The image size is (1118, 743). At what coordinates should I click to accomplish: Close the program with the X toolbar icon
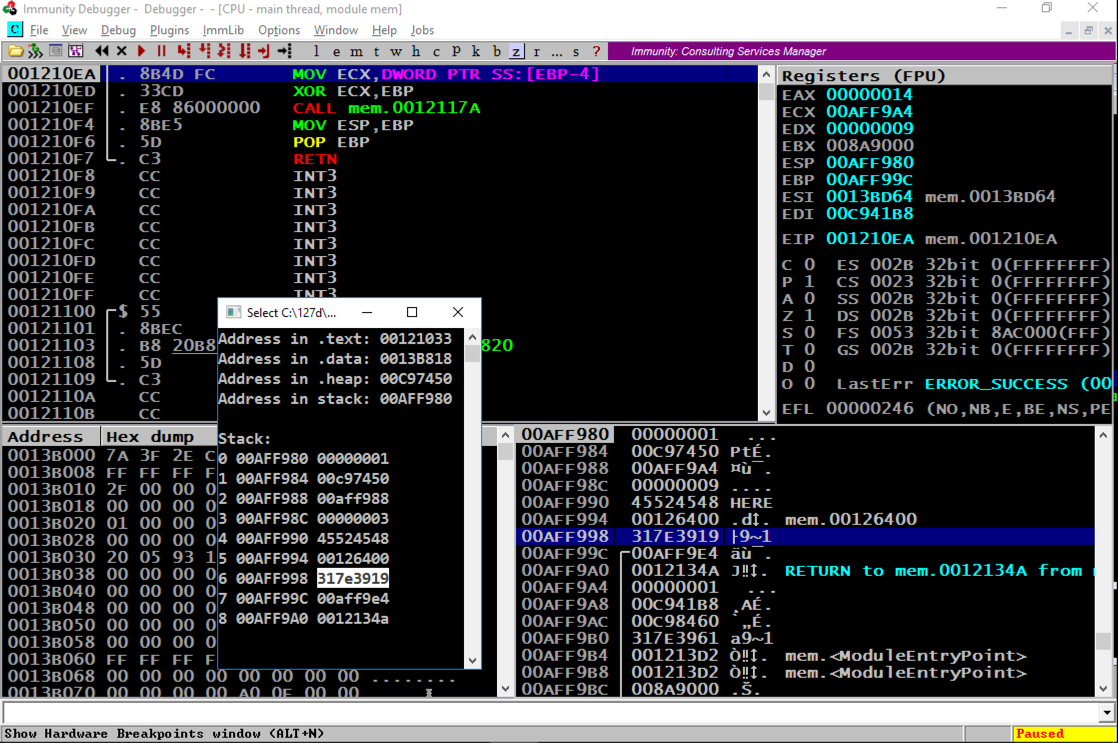[x=122, y=51]
